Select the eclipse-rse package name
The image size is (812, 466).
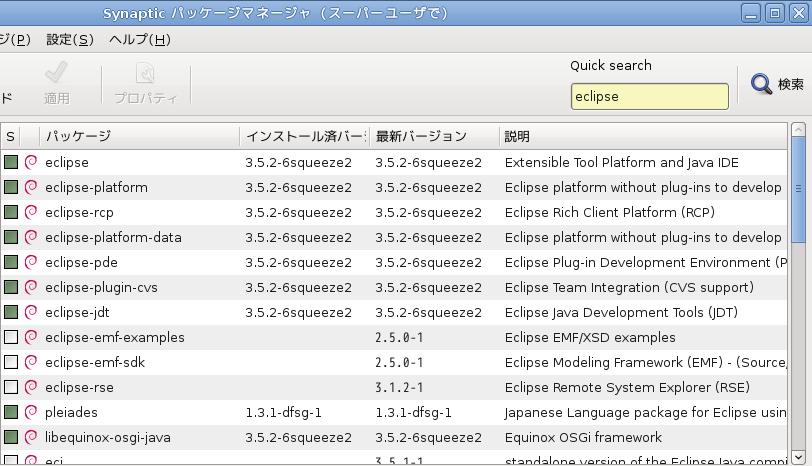click(79, 387)
